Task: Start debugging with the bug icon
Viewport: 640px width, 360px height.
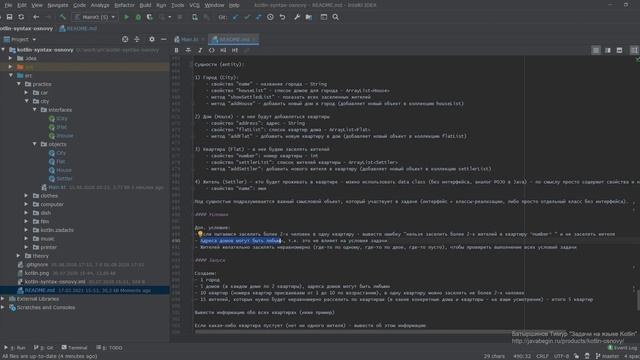Action: [x=138, y=17]
